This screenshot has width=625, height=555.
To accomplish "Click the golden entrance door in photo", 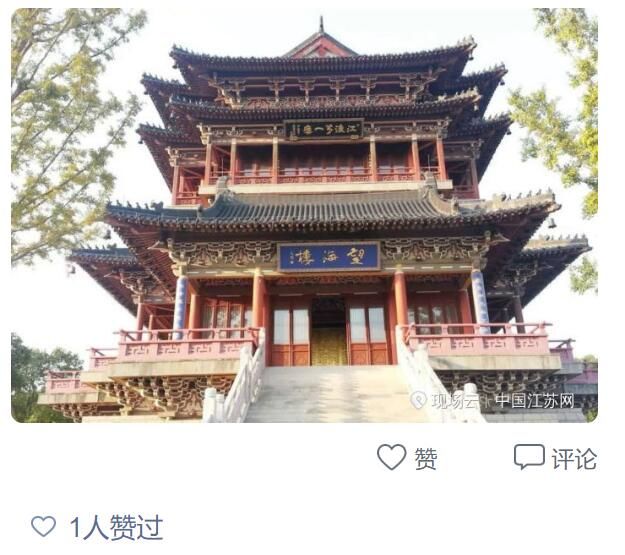I will [x=329, y=346].
